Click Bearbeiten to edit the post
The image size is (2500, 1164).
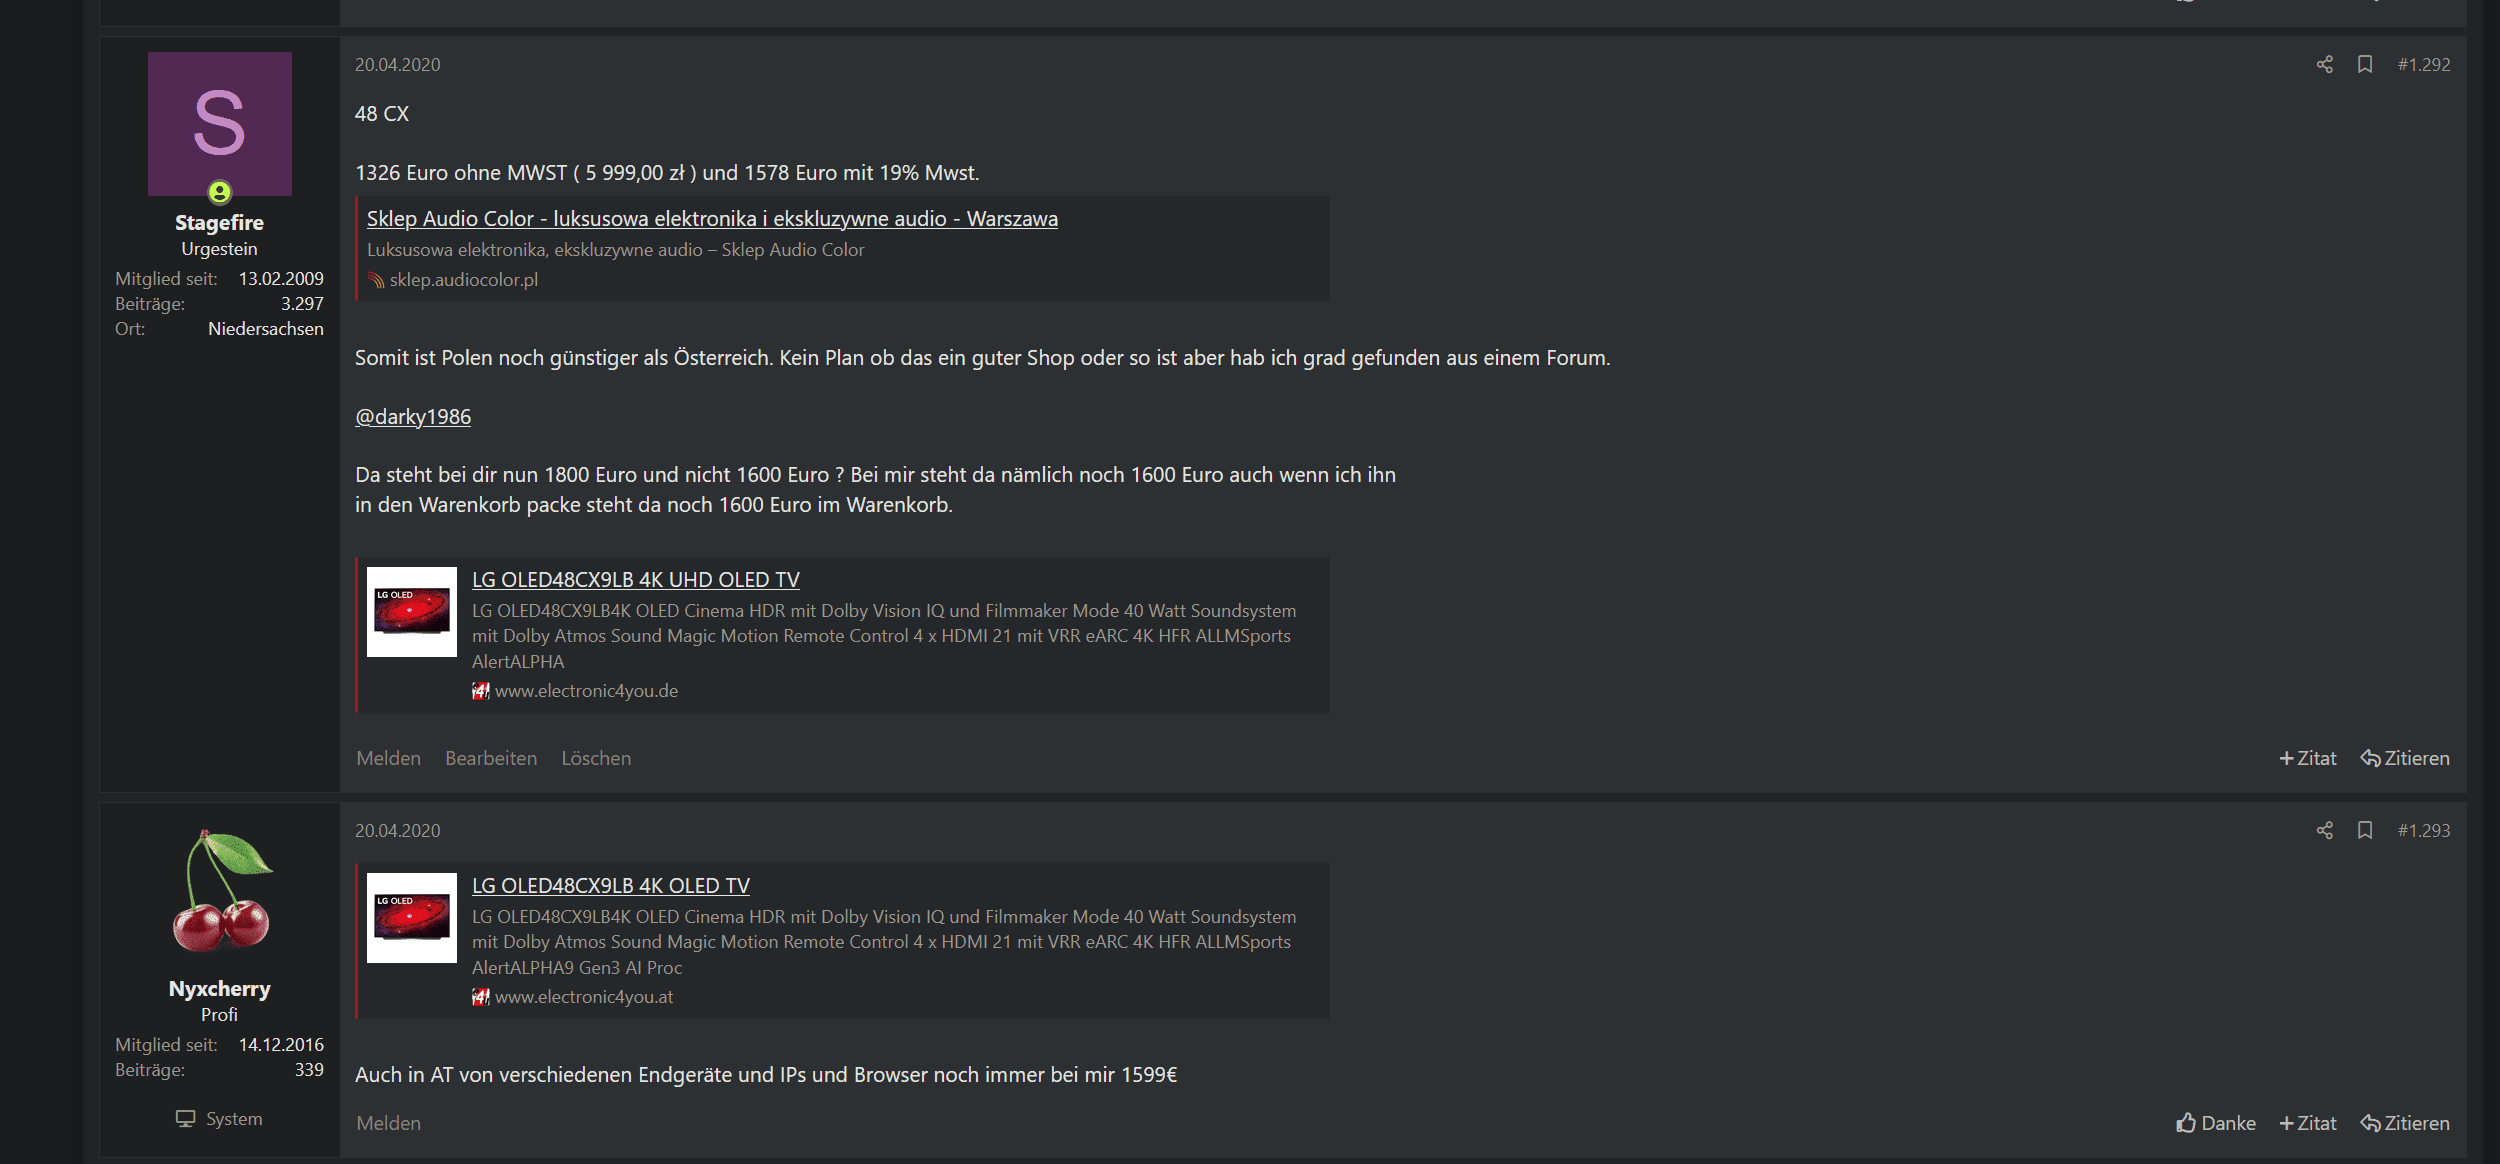coord(491,758)
